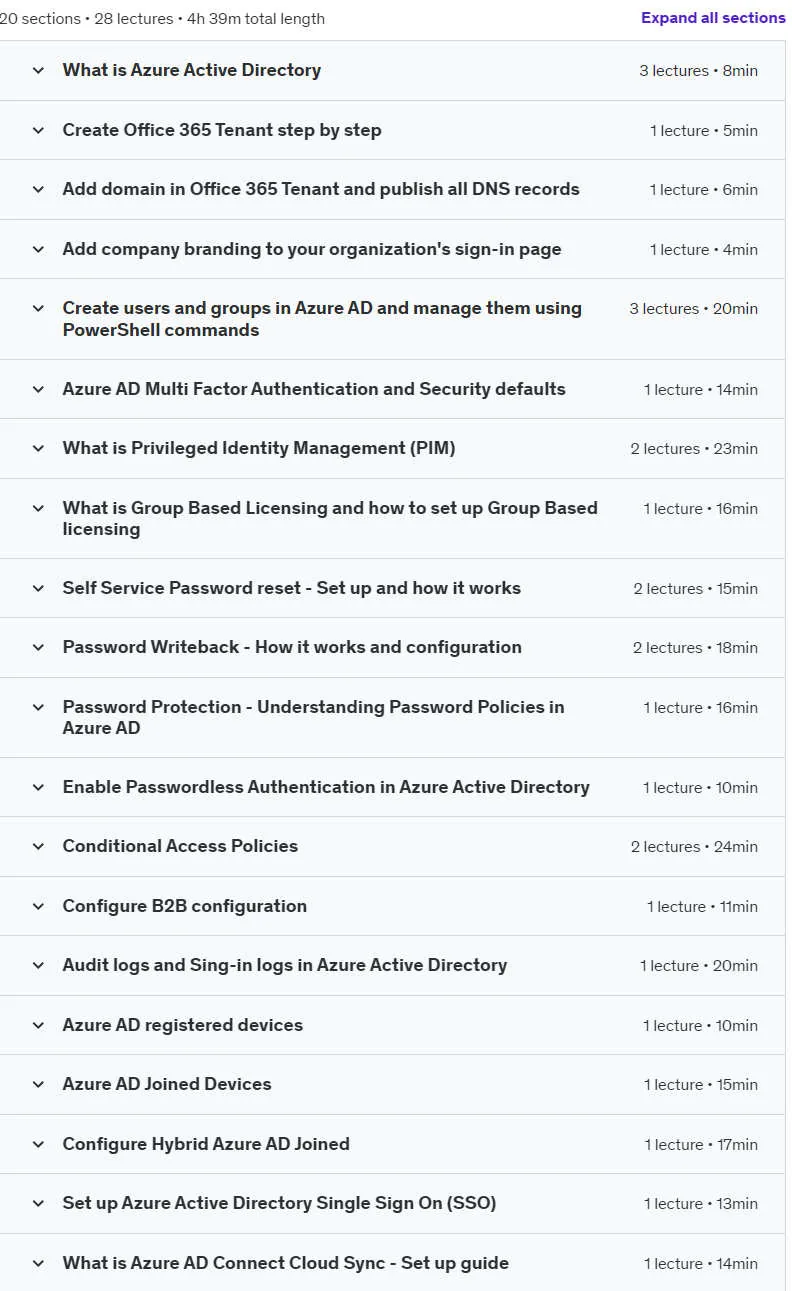This screenshot has height=1291, width=792.
Task: Click chevron next to Add domain in Office 365
Action: tap(38, 189)
